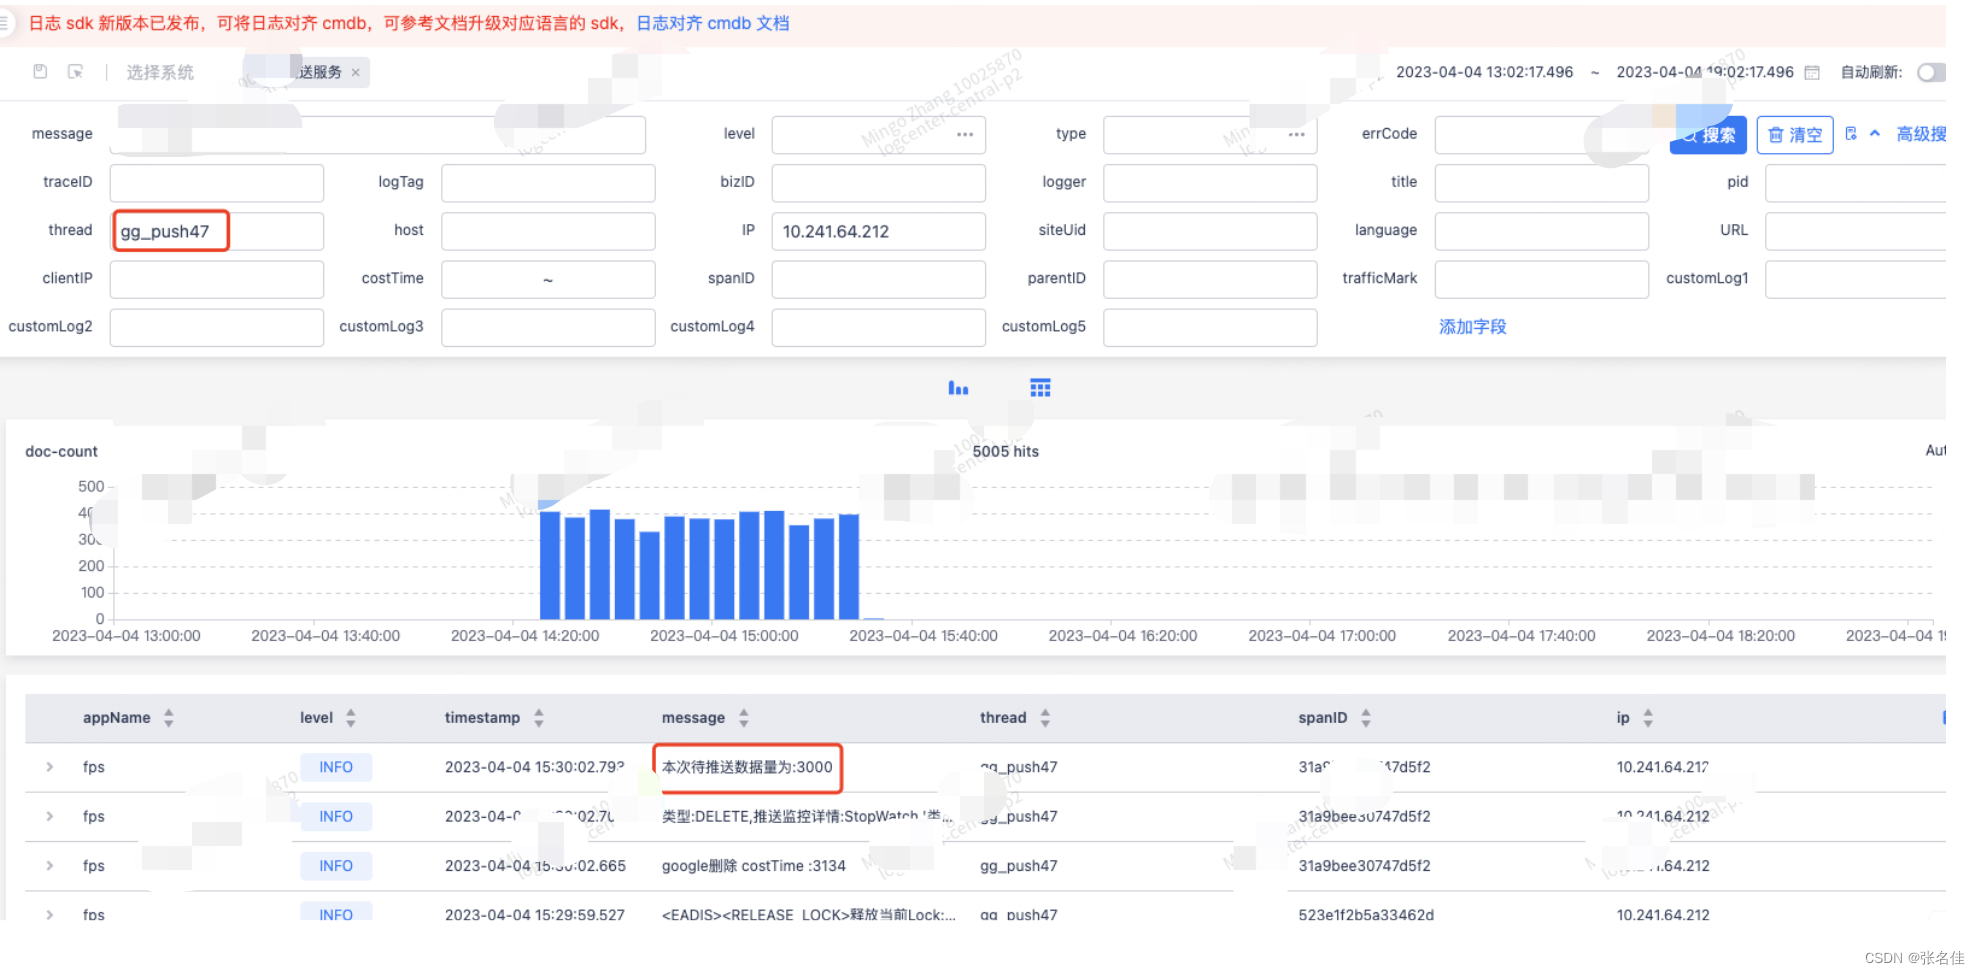
Task: Click the document icon next to 清空
Action: (x=1851, y=133)
